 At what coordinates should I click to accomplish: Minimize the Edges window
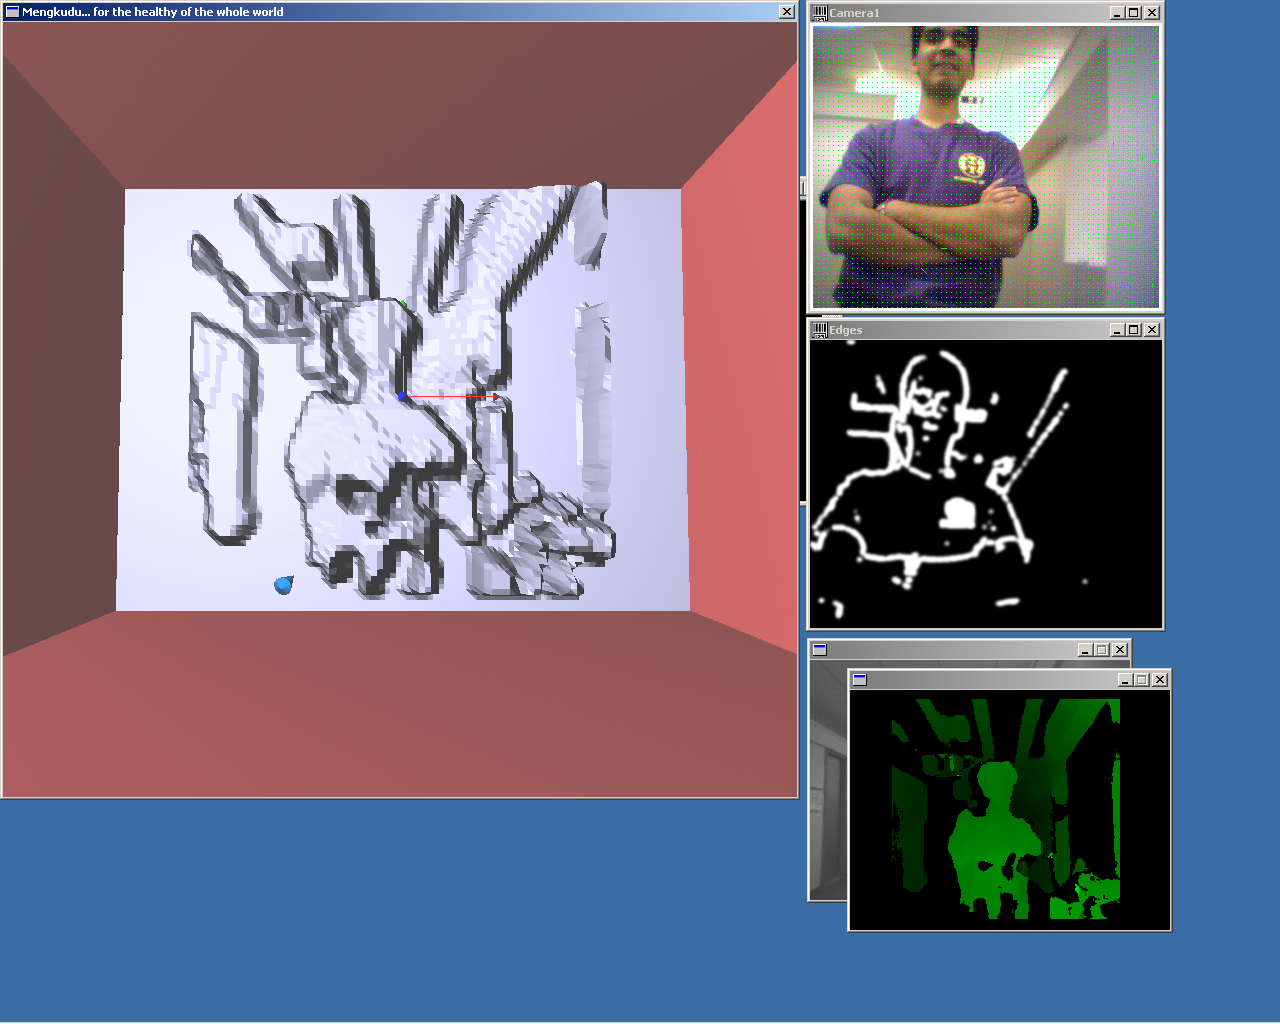coord(1116,330)
